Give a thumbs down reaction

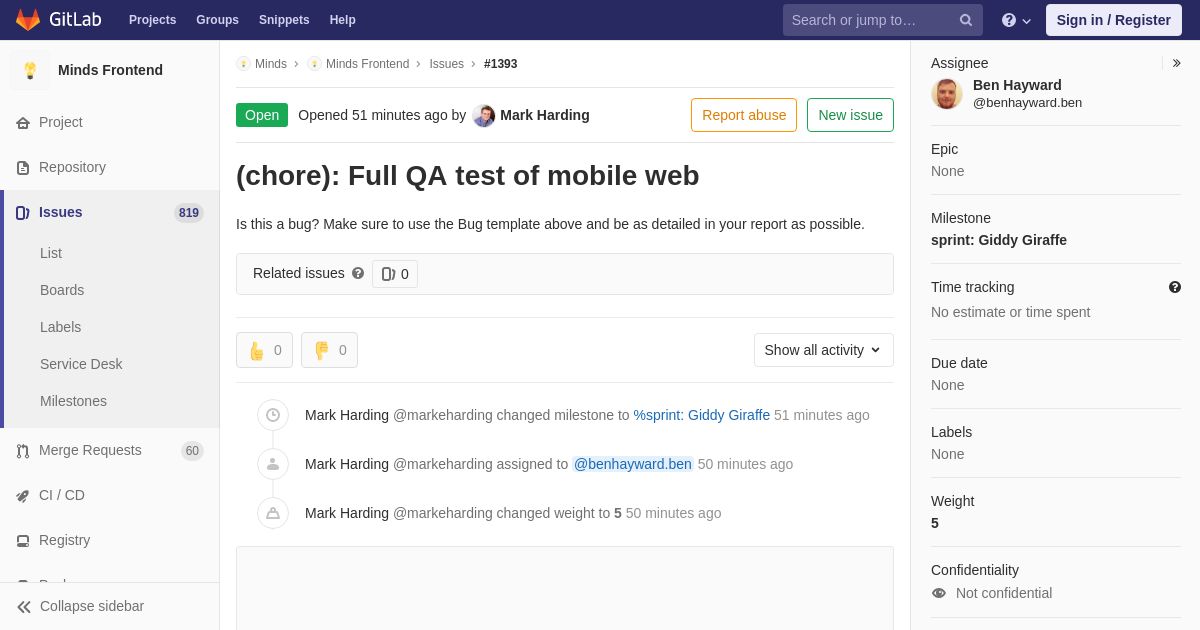click(x=329, y=350)
